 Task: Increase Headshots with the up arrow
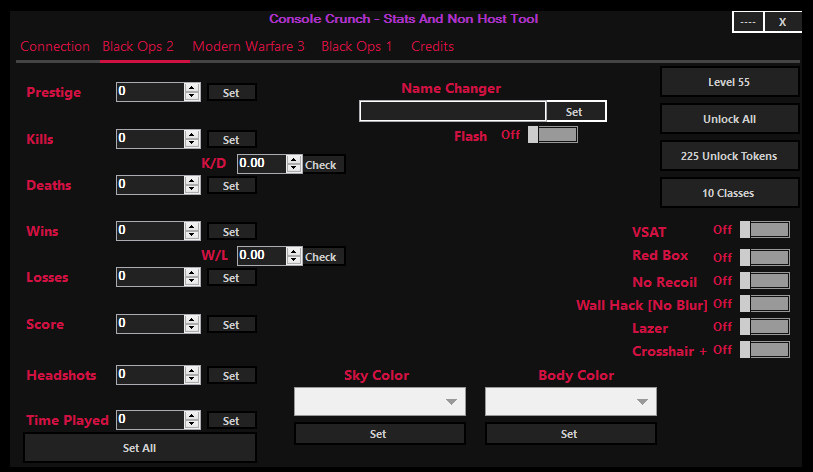192,370
